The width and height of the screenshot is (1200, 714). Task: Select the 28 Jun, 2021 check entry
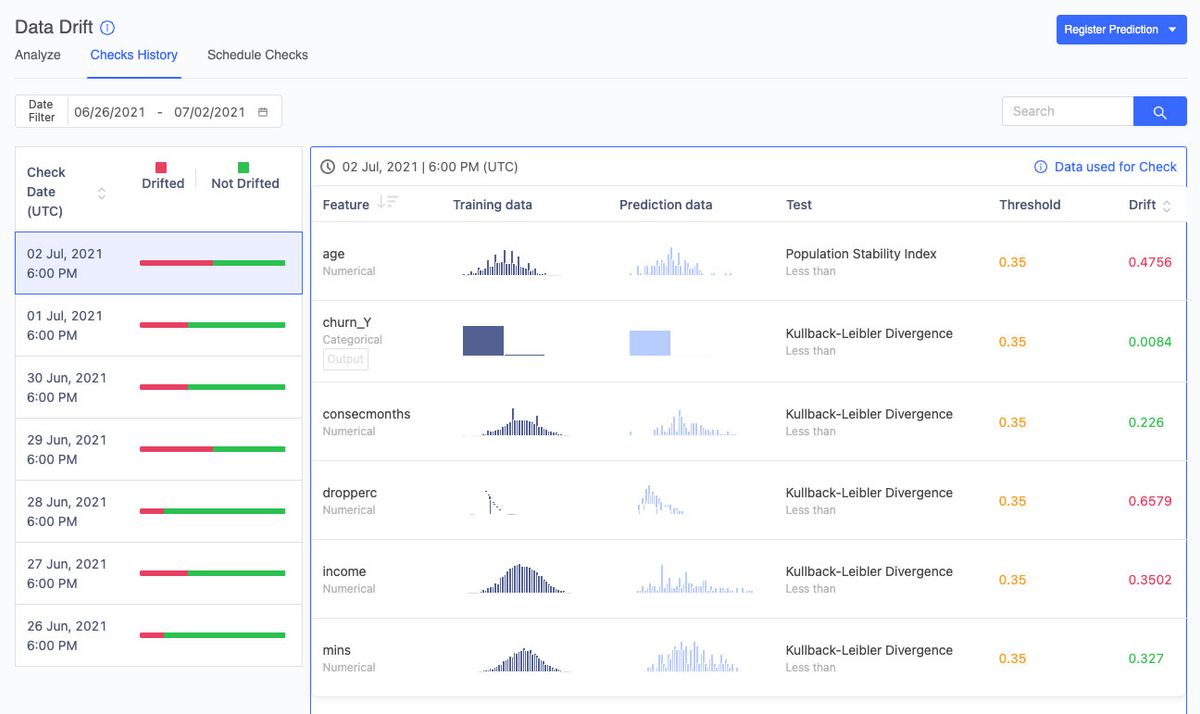tap(158, 513)
